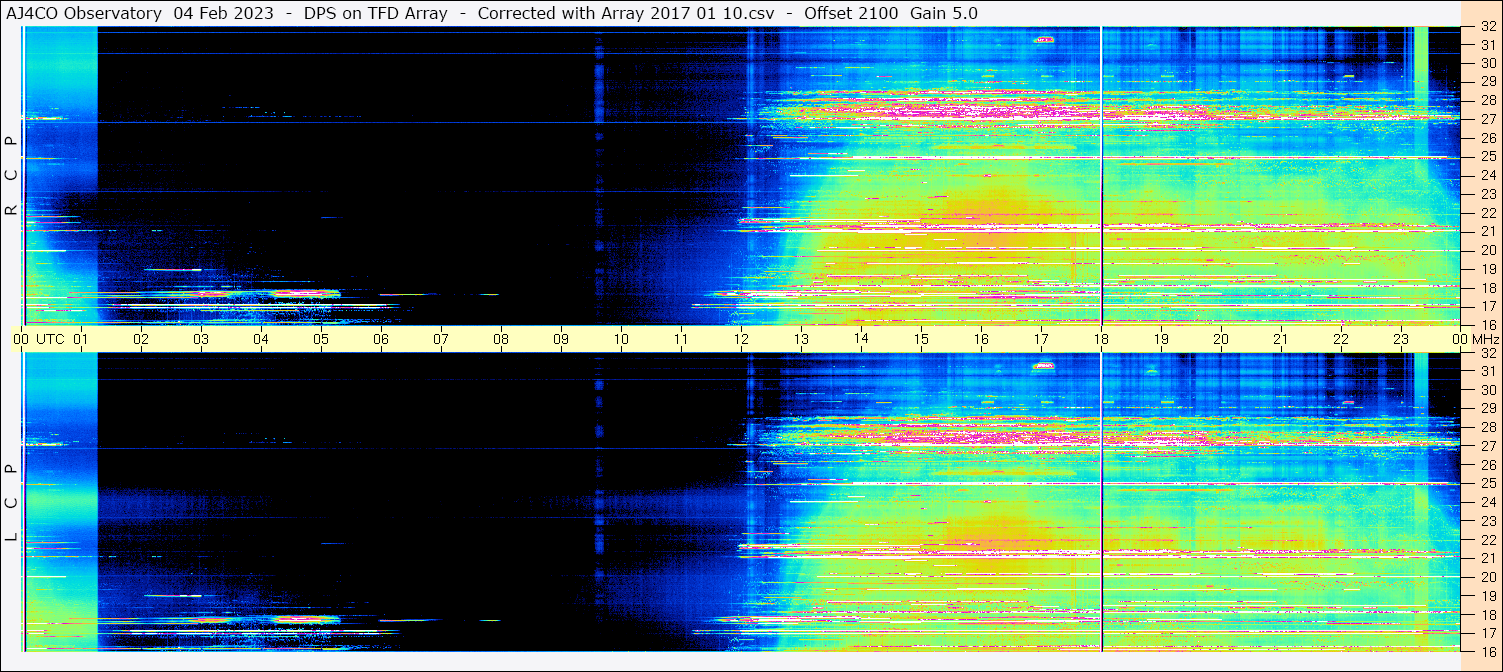Click the white vertical line in RCP spectrogram

(1101, 176)
